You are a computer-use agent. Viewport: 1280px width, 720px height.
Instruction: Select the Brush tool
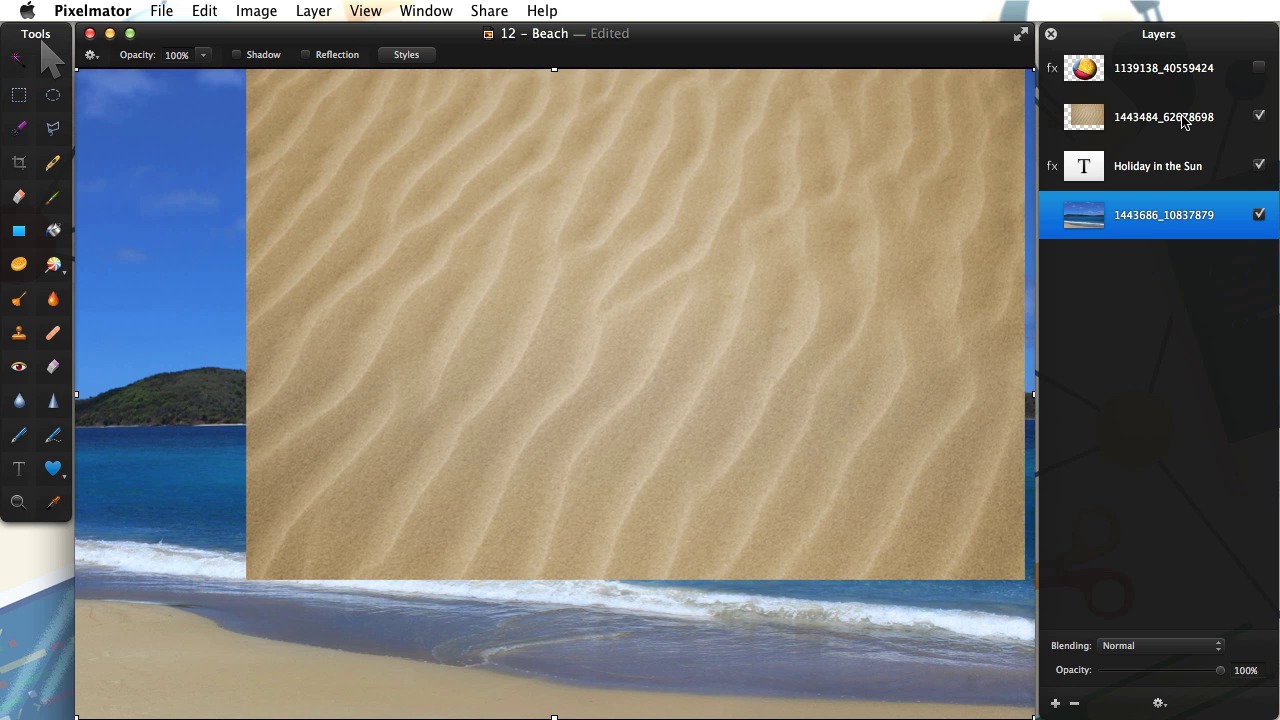[x=53, y=197]
